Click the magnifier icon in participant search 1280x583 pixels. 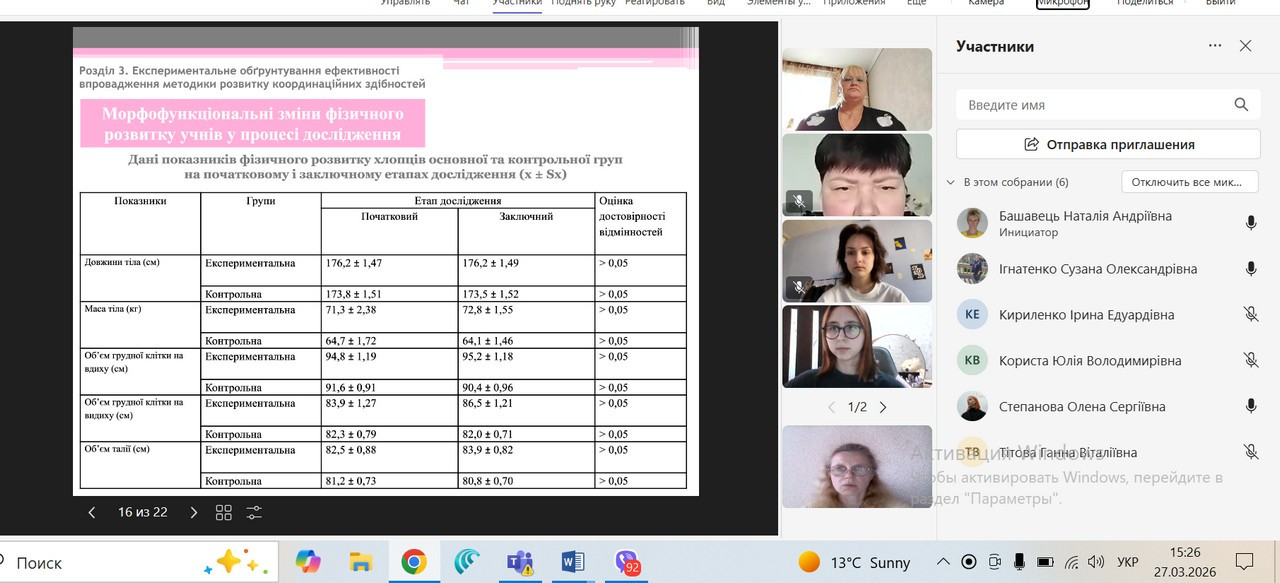click(x=1241, y=105)
